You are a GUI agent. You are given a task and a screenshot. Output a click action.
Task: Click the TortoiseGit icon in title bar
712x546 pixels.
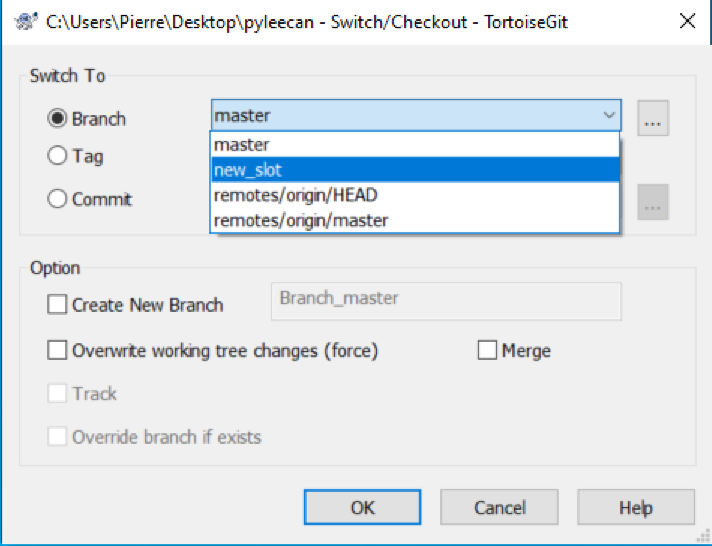26,21
